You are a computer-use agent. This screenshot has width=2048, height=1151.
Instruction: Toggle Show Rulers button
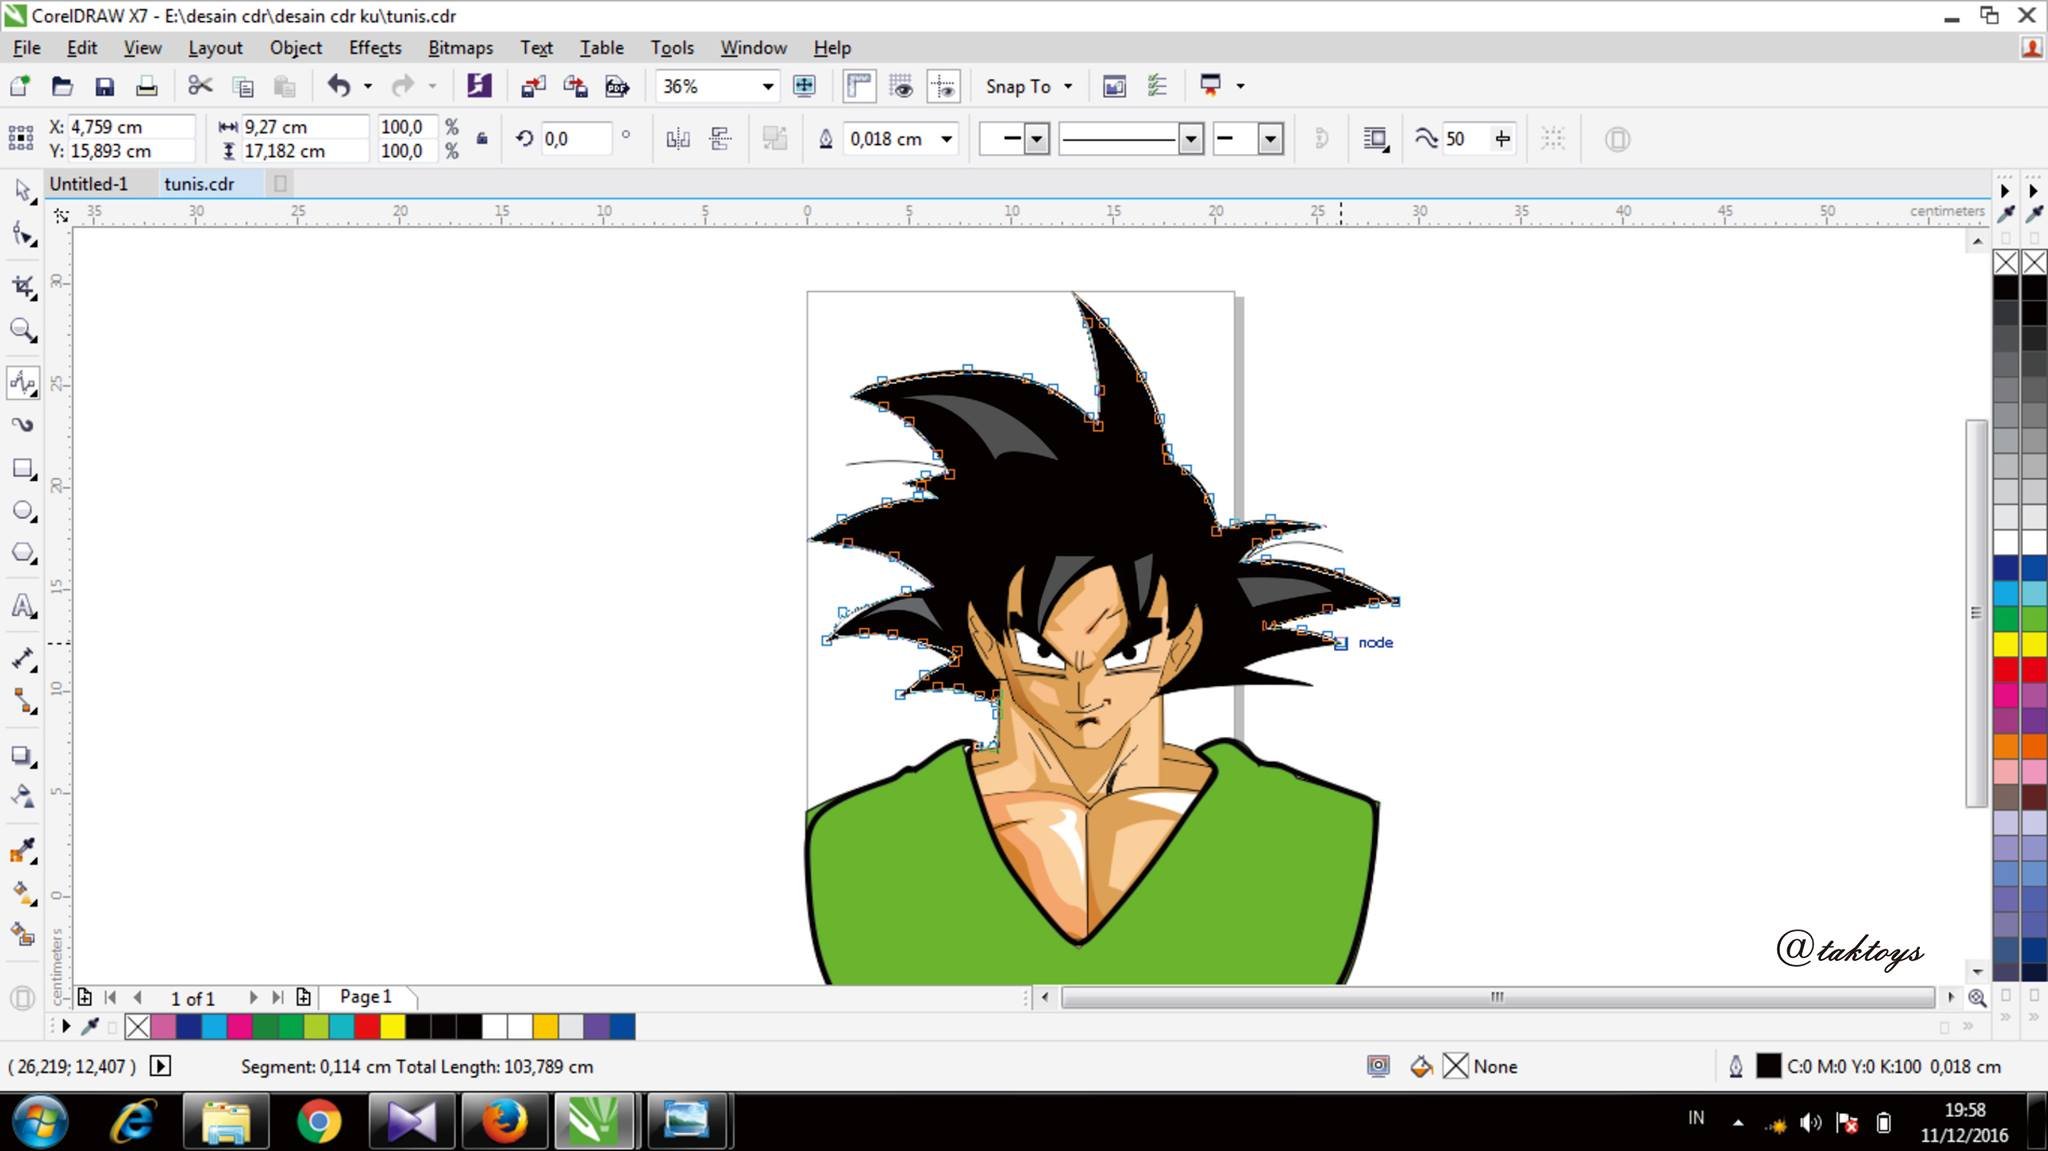point(859,86)
